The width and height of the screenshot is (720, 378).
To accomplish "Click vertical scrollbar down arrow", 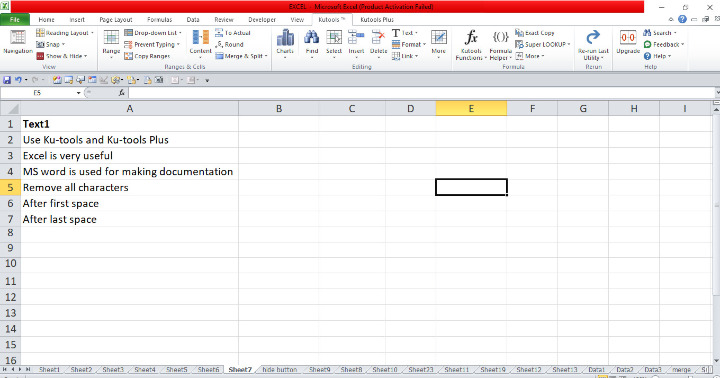I will click(x=716, y=361).
